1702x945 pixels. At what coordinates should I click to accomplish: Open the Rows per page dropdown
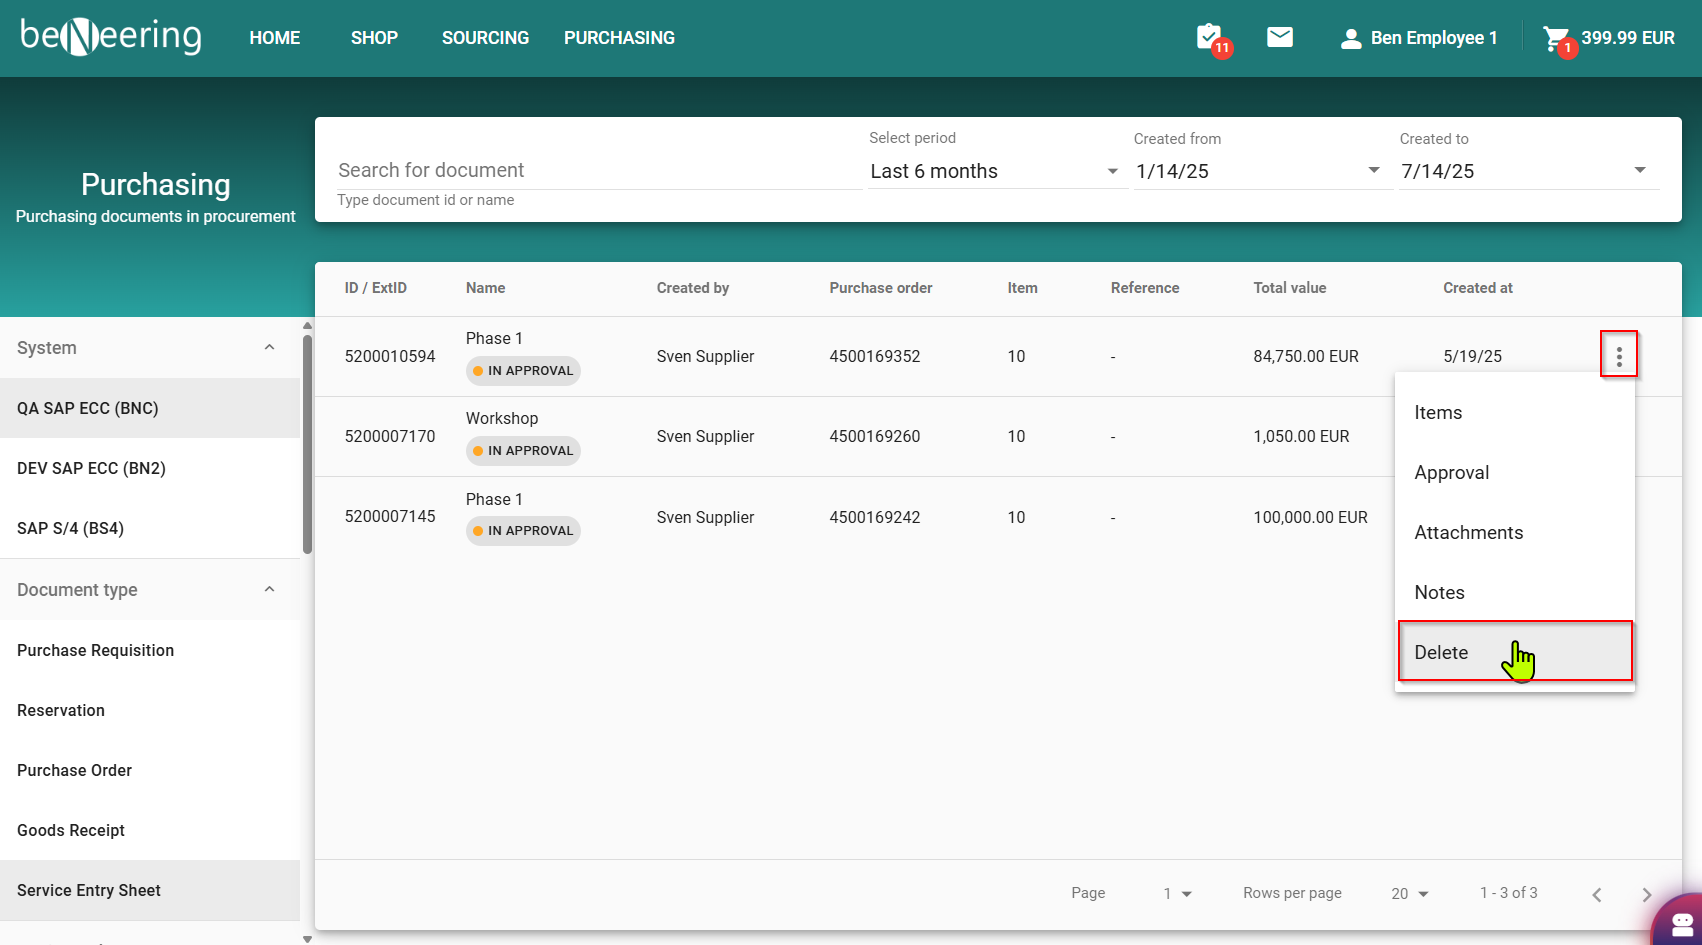pos(1409,893)
